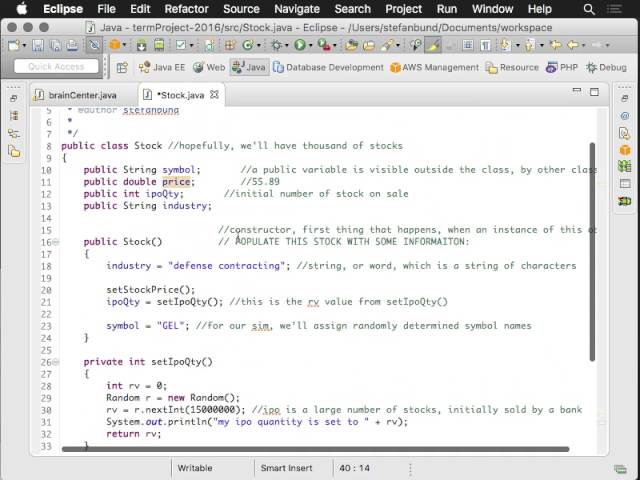This screenshot has width=640, height=480.
Task: Switch to AWS Management perspective
Action: point(434,67)
